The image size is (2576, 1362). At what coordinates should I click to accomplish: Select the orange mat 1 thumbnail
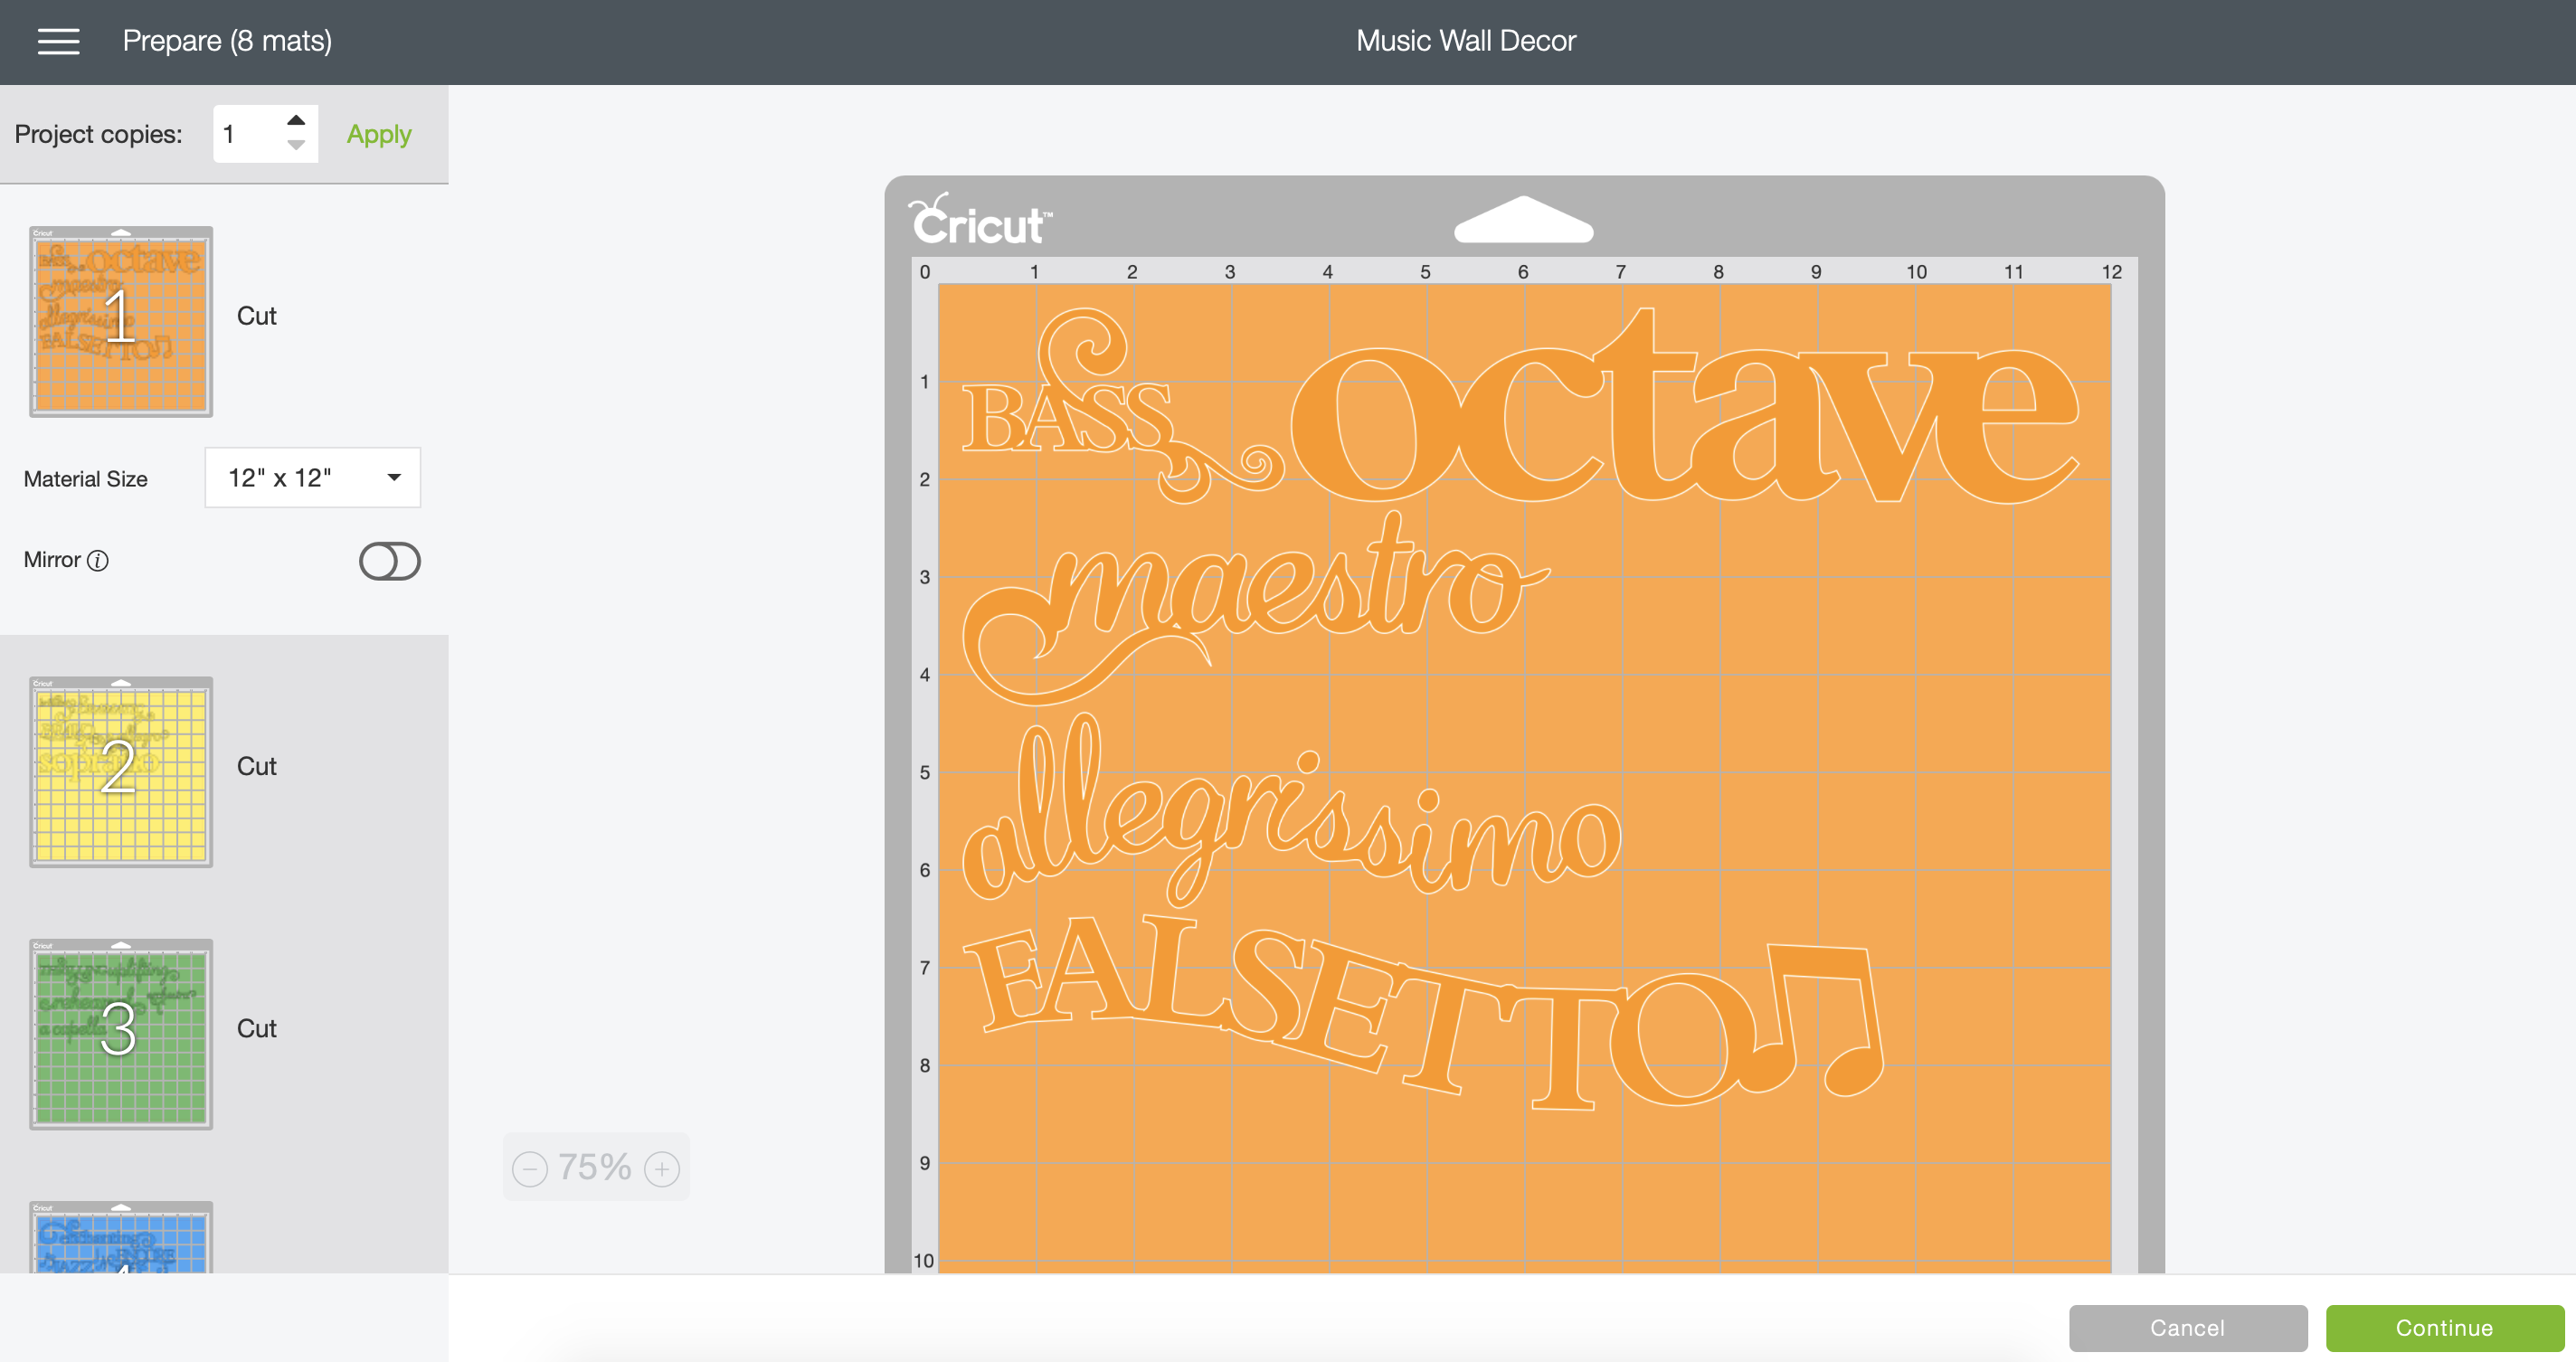(121, 321)
